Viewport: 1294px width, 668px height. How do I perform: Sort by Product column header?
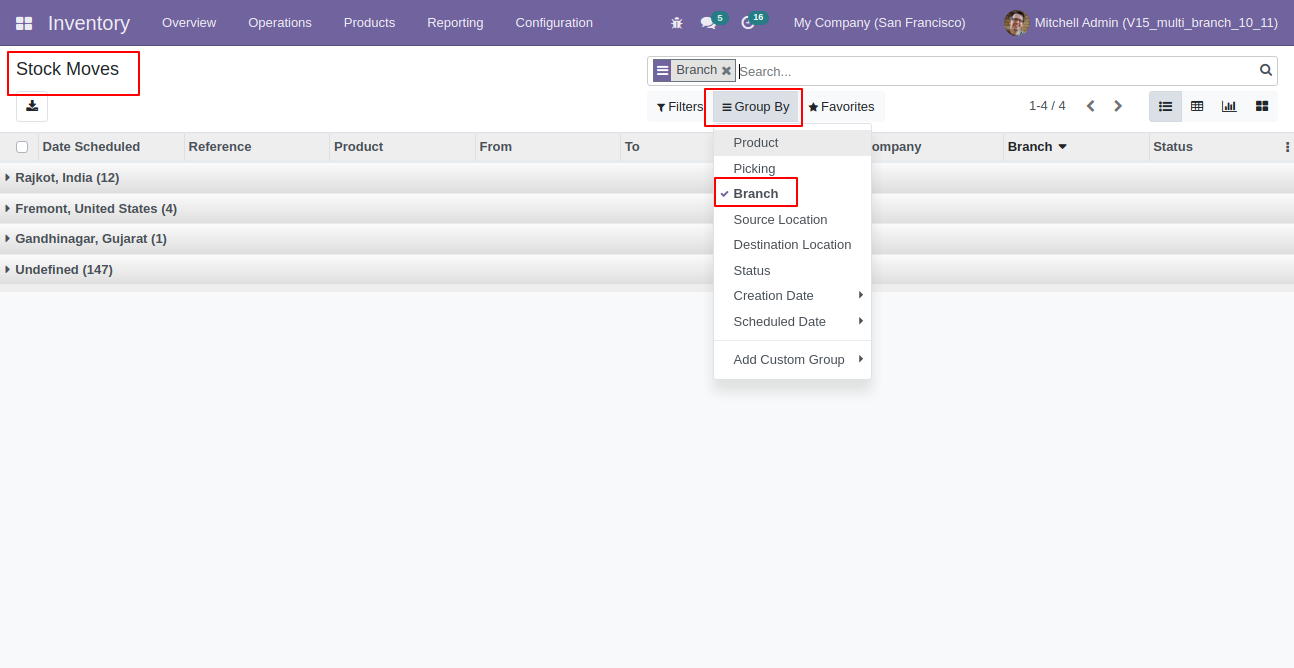[402, 147]
